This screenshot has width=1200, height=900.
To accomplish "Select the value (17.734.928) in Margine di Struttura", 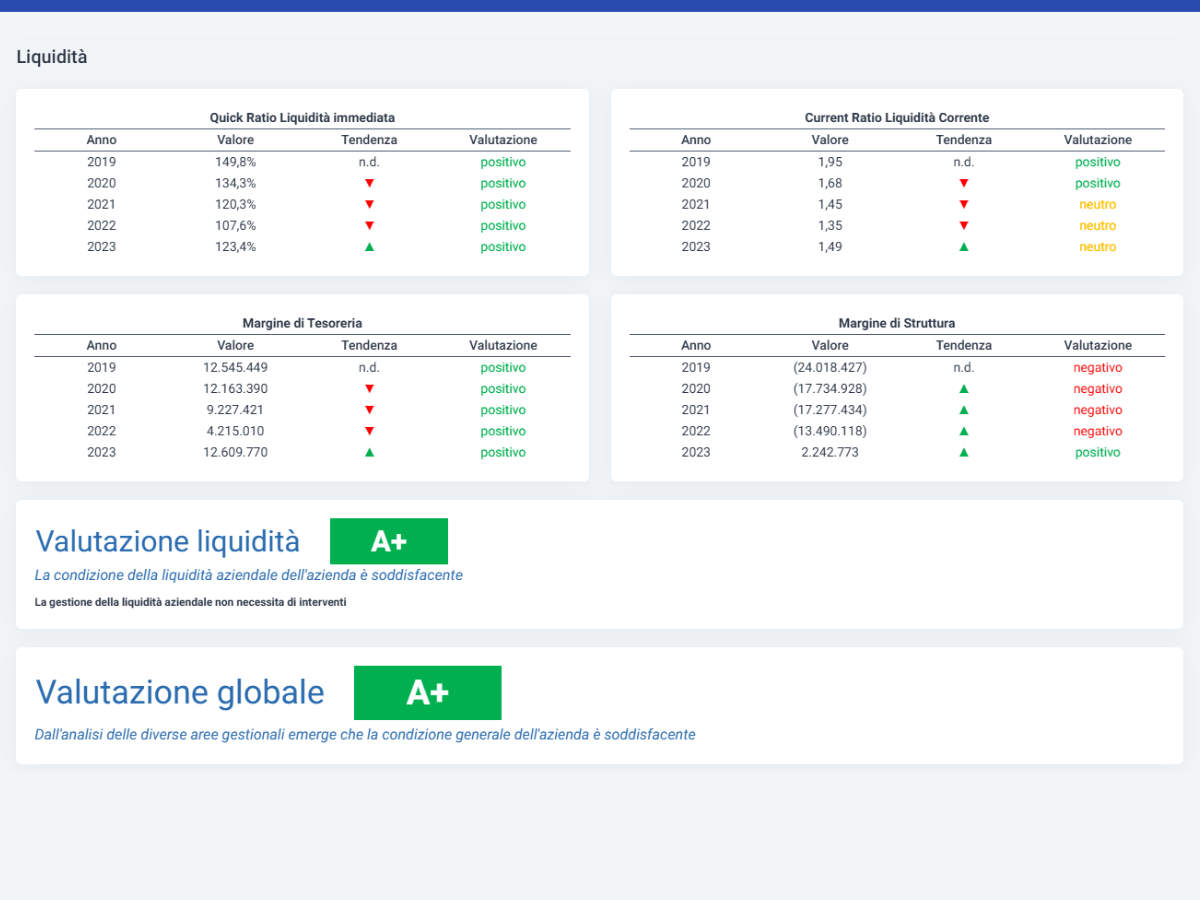I will click(x=830, y=389).
